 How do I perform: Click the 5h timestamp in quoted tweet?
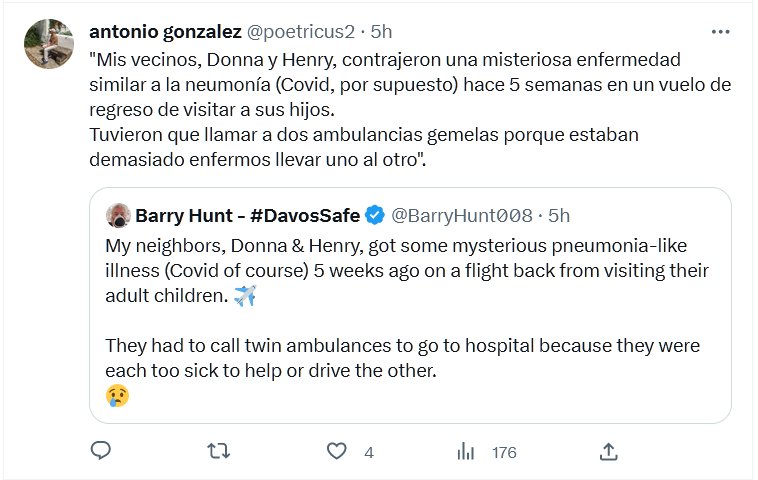[560, 215]
